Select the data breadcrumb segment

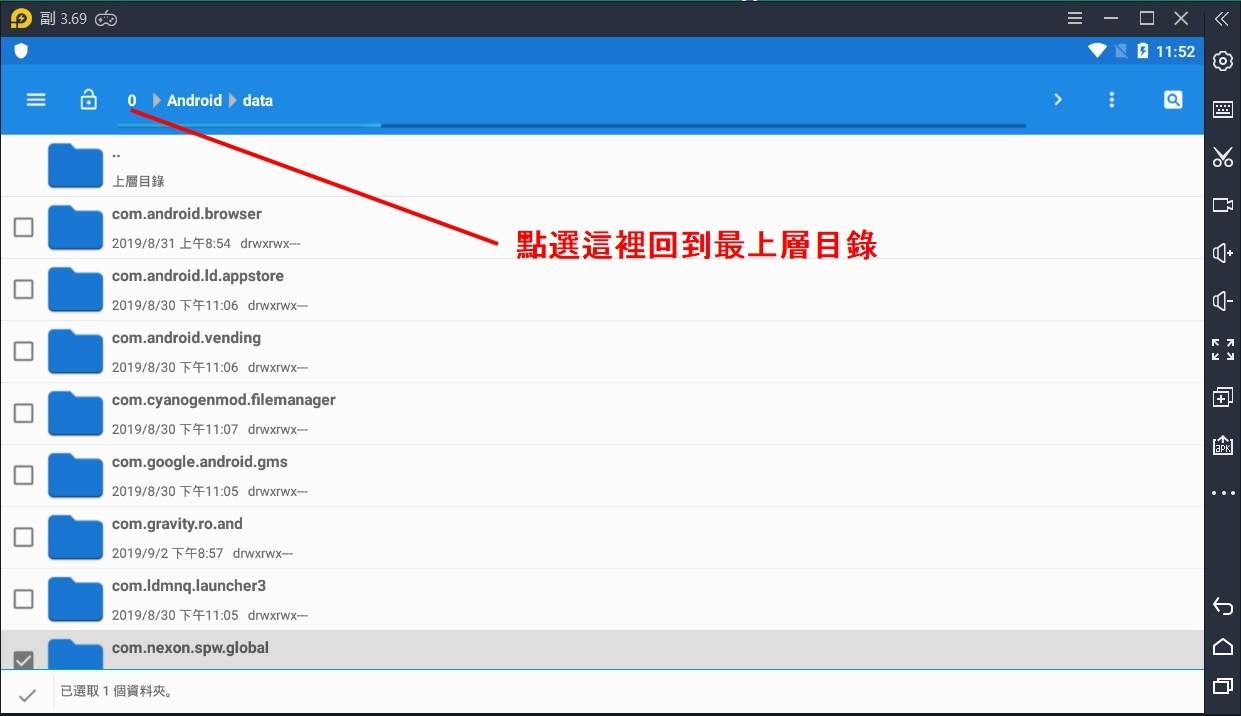coord(258,100)
